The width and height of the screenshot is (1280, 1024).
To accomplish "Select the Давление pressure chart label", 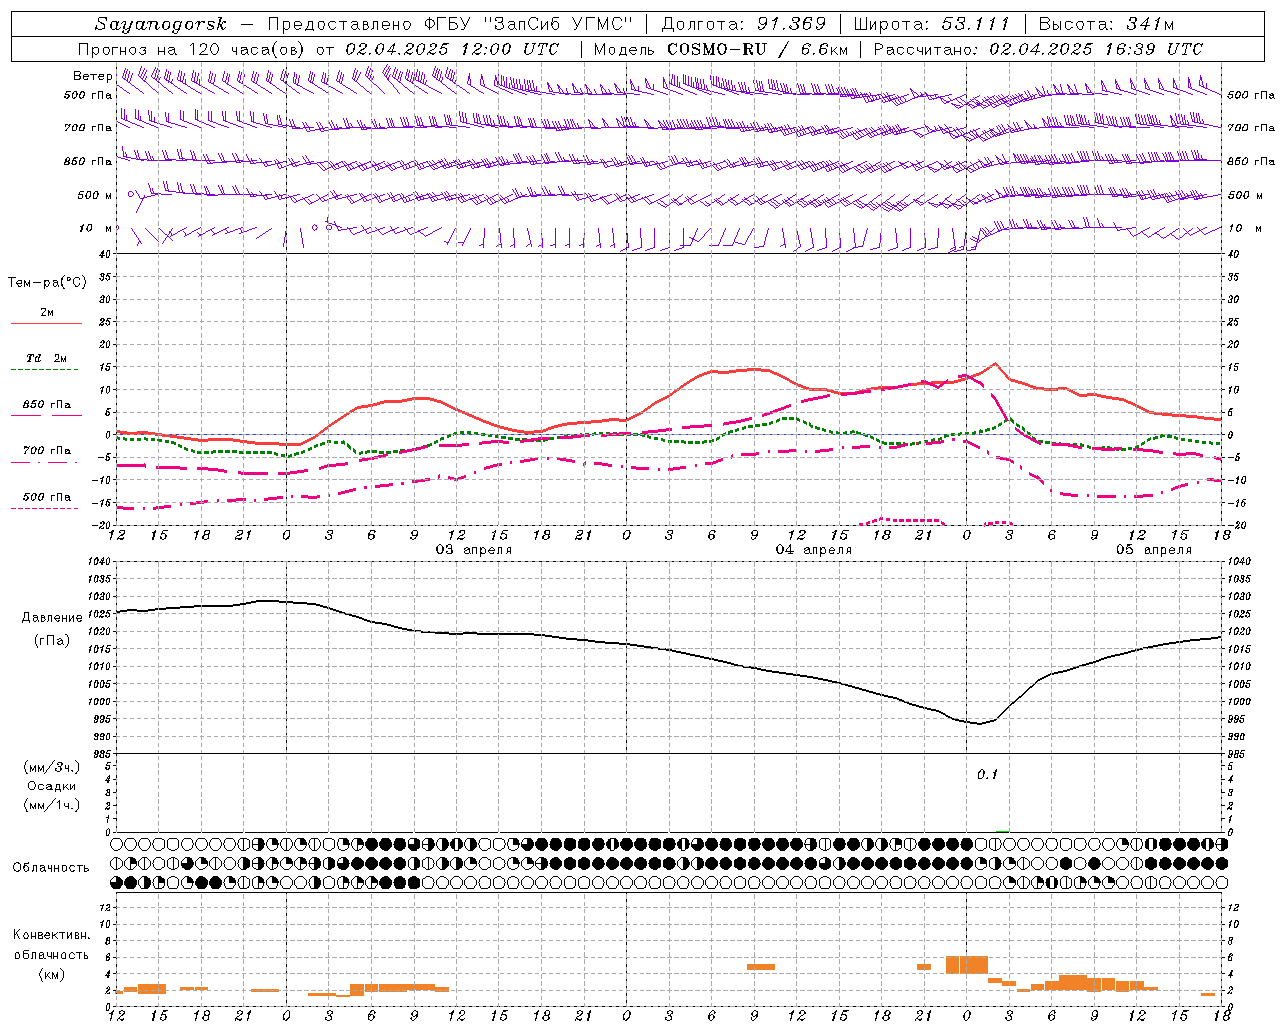I will click(x=52, y=618).
